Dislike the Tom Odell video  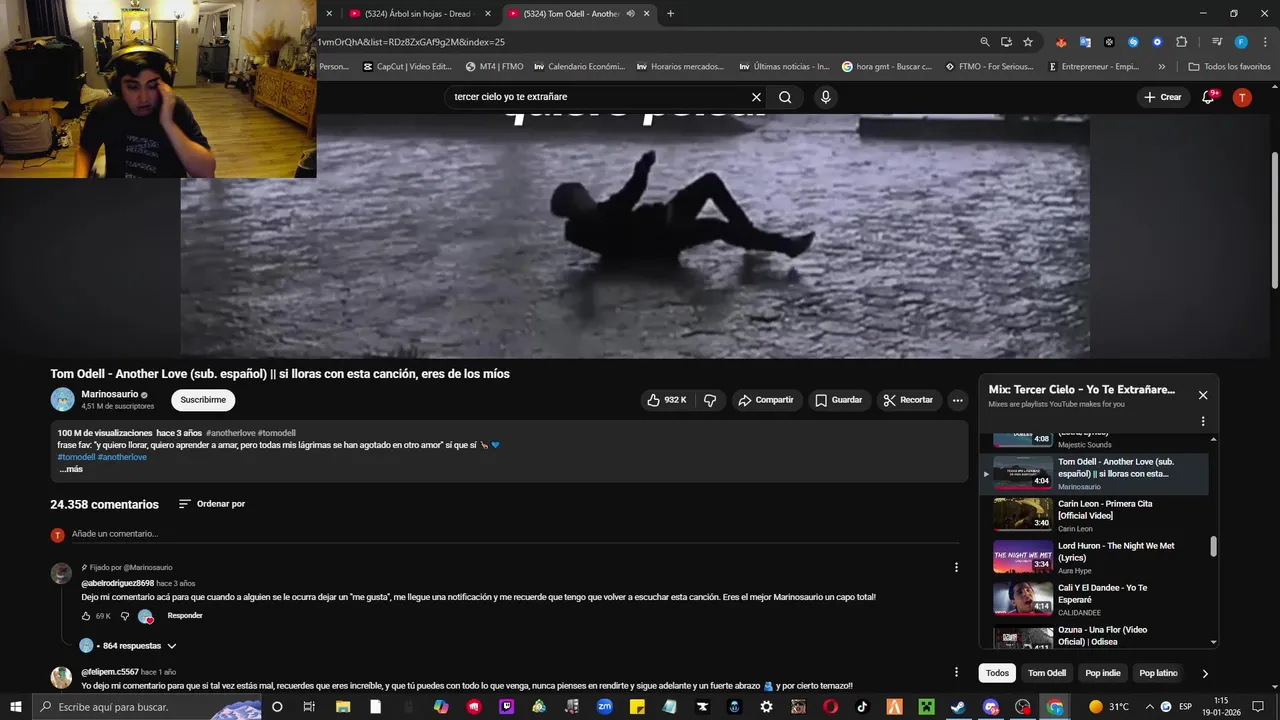coord(710,400)
